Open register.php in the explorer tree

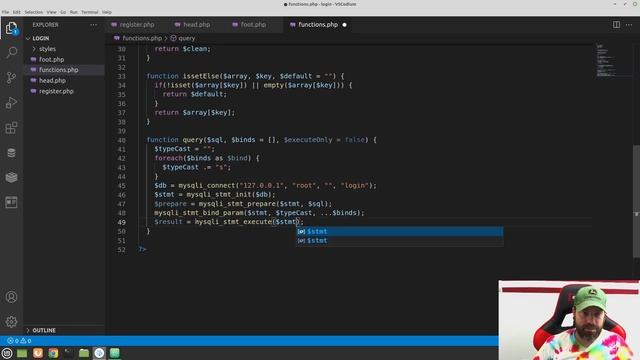[x=56, y=91]
